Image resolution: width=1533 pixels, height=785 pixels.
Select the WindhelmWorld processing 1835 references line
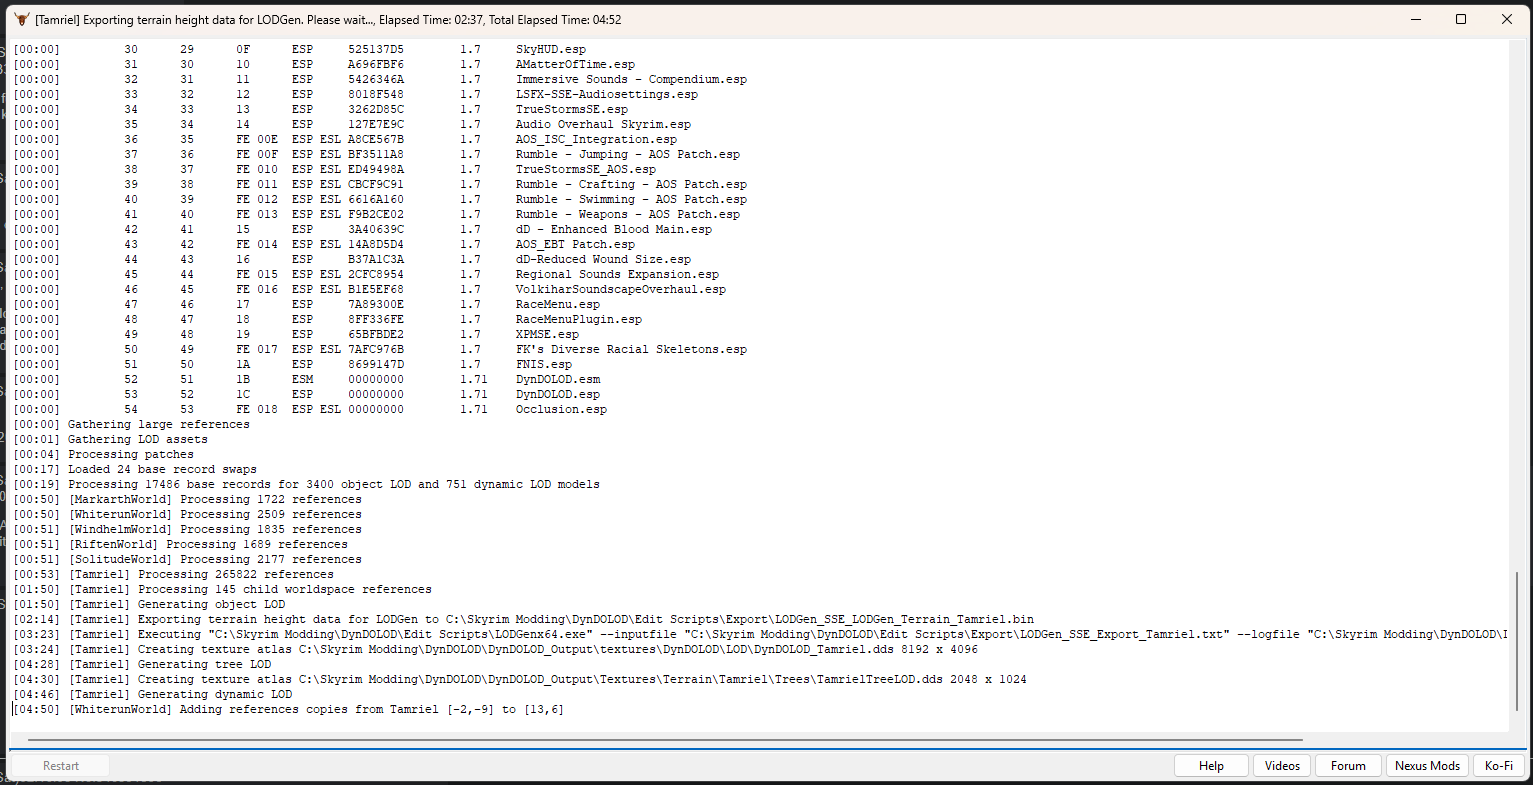coord(187,529)
